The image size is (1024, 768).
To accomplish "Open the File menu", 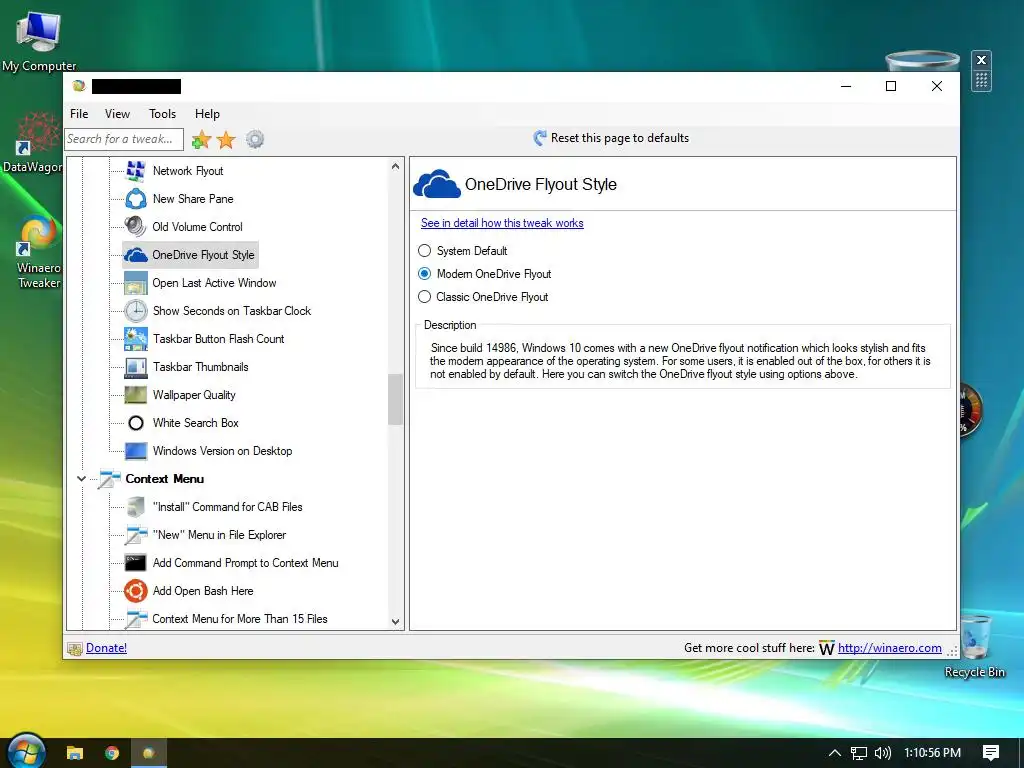I will pos(79,114).
